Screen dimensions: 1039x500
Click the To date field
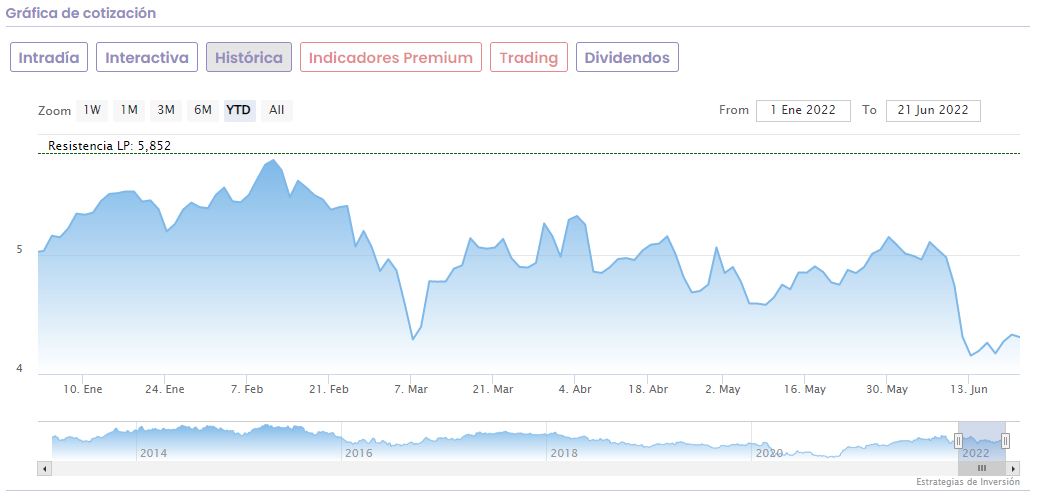933,110
